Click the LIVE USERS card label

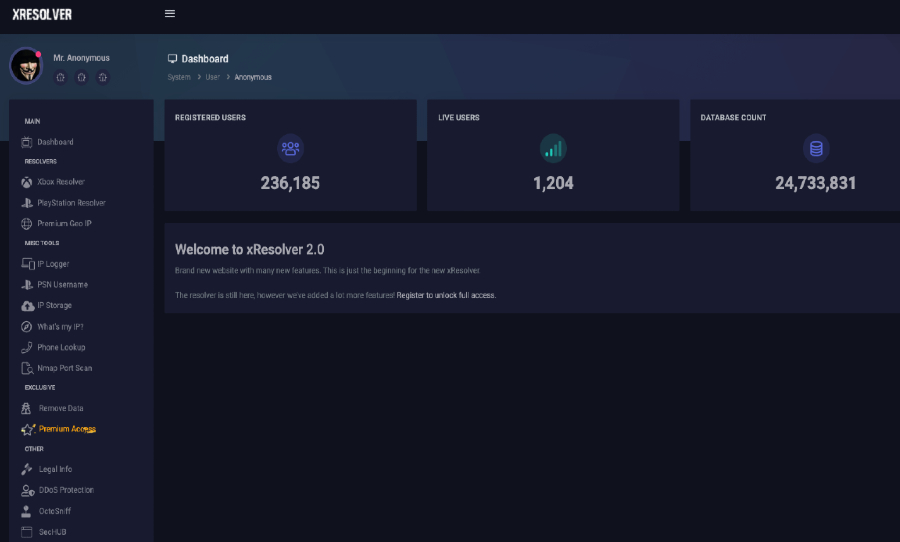click(459, 117)
